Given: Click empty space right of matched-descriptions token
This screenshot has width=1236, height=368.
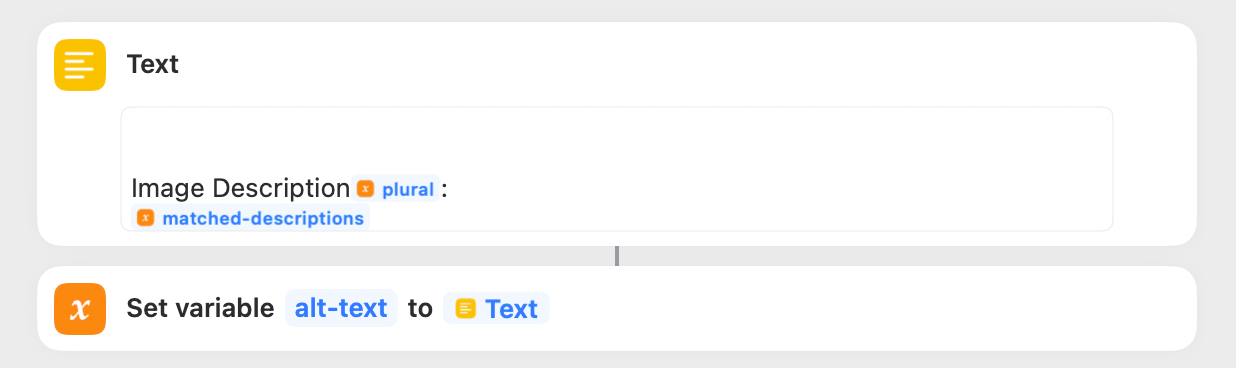Looking at the screenshot, I should click(740, 217).
